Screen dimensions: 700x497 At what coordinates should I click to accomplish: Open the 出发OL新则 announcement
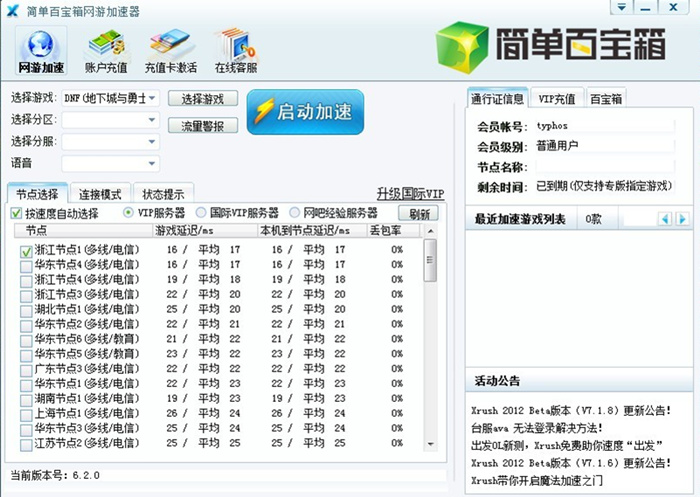pyautogui.click(x=567, y=445)
